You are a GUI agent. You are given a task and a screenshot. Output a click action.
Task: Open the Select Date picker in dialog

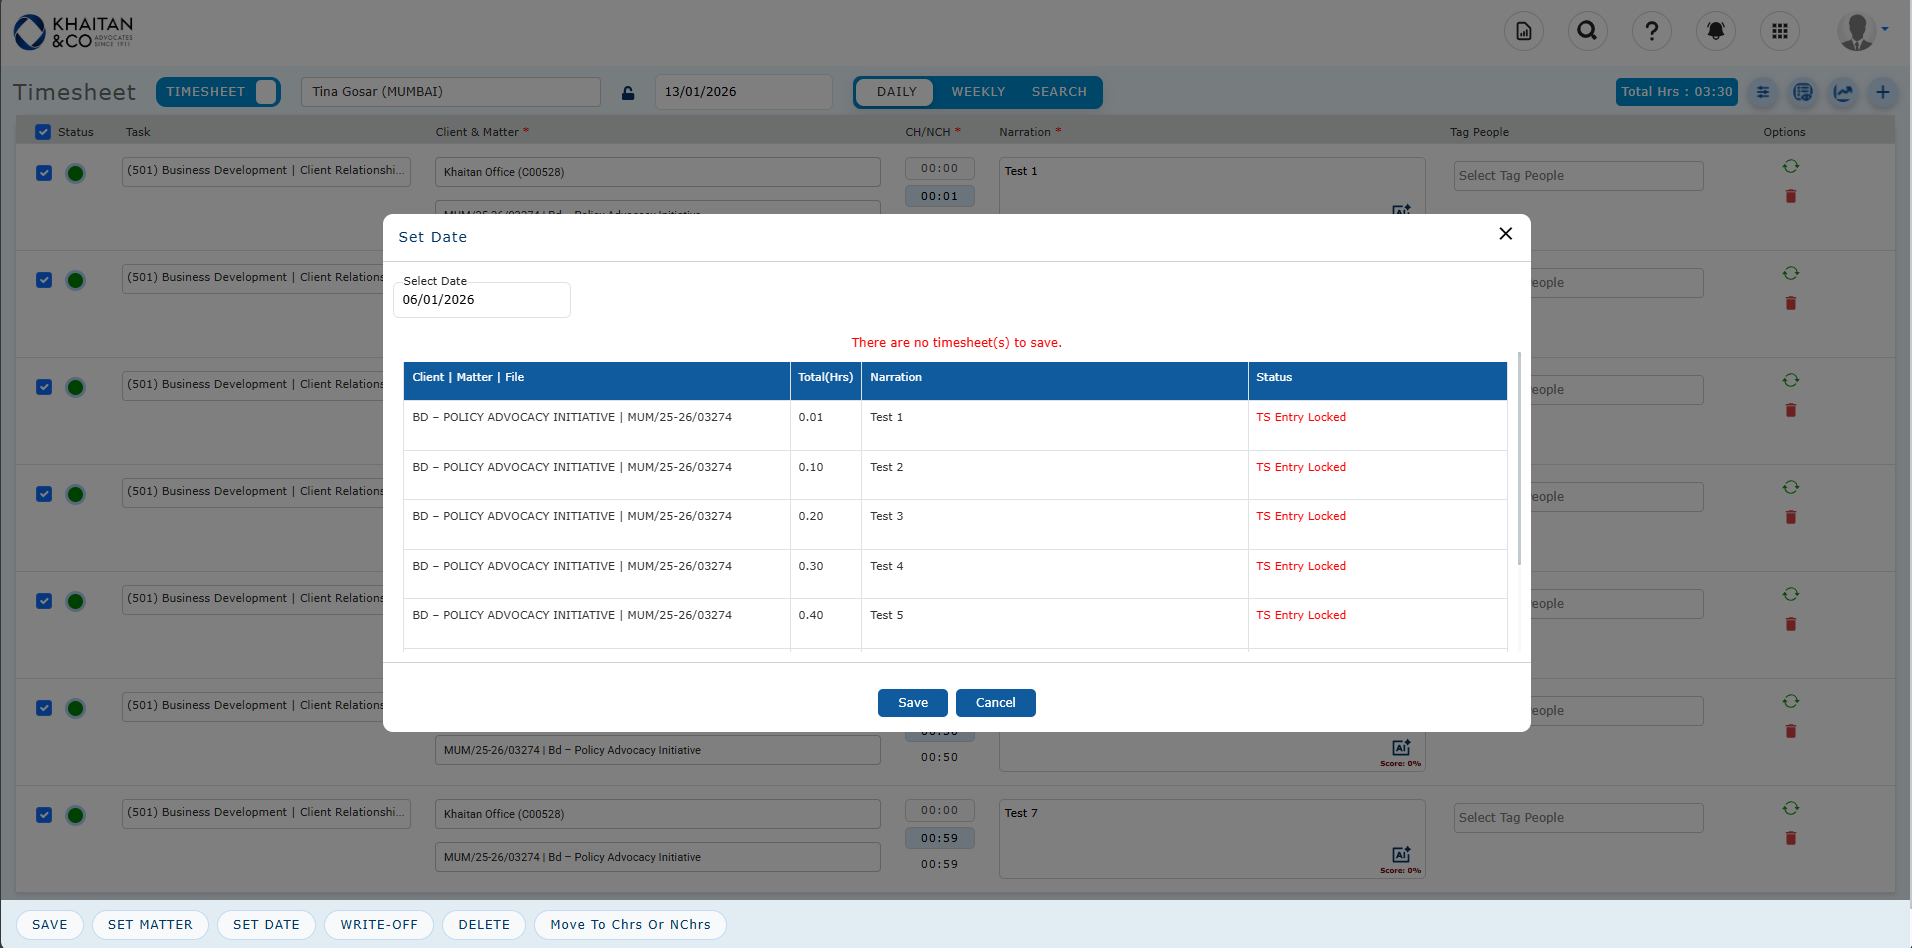coord(481,300)
